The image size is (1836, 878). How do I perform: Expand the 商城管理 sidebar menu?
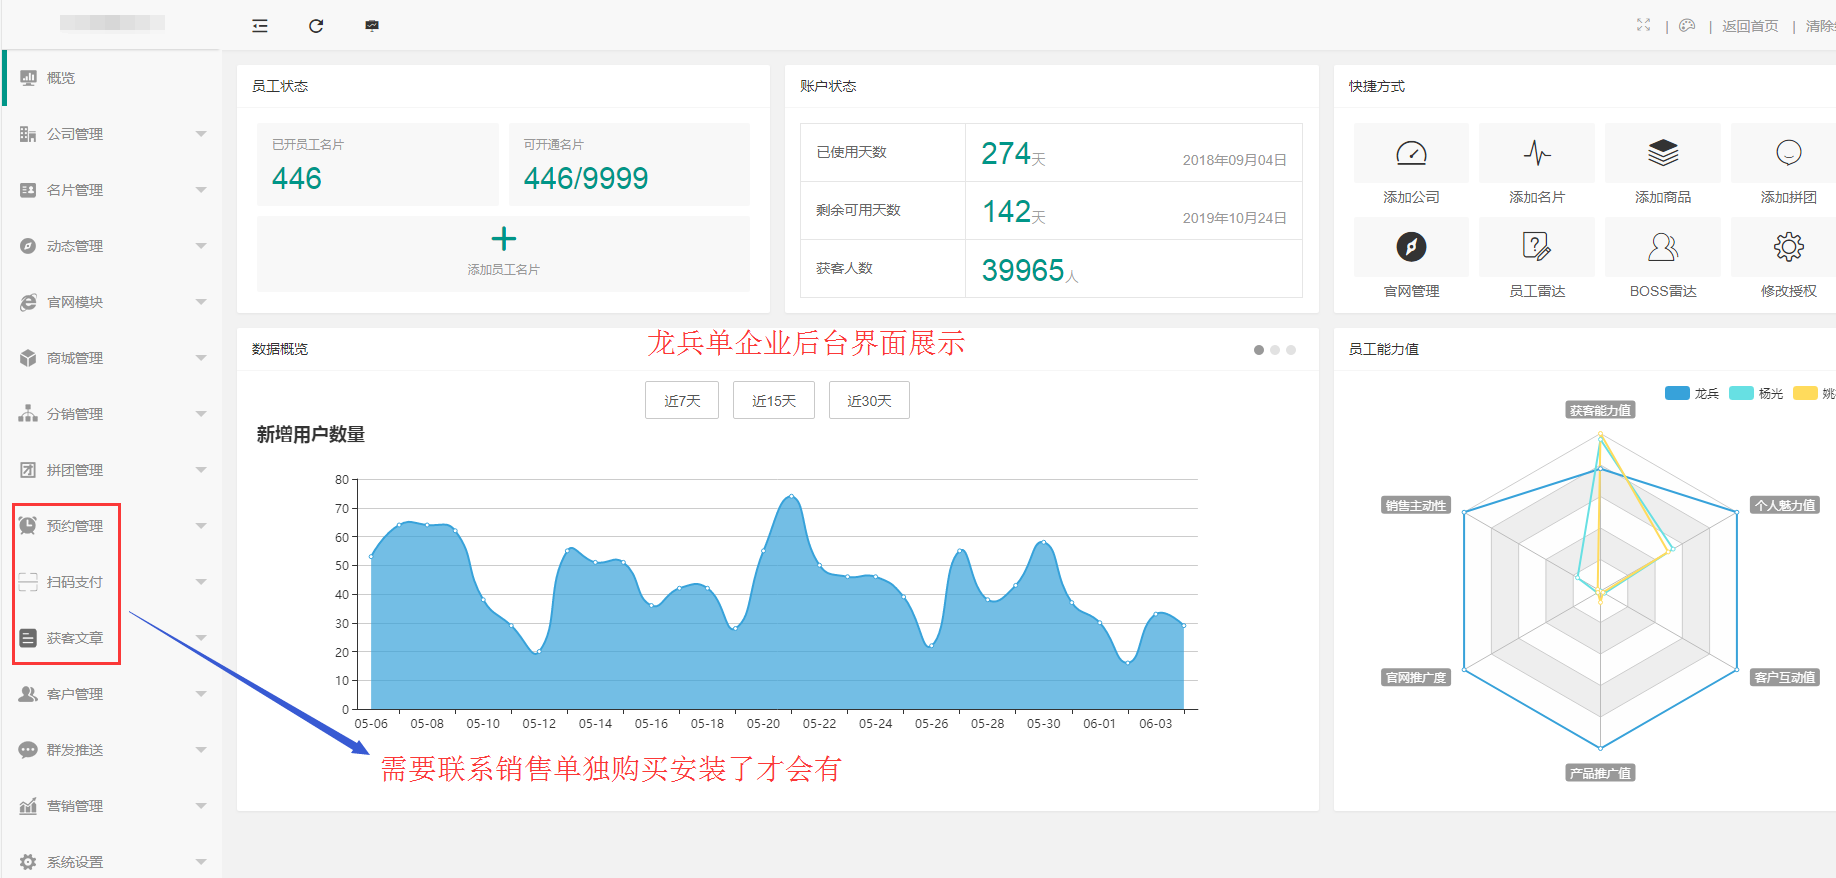click(x=110, y=358)
